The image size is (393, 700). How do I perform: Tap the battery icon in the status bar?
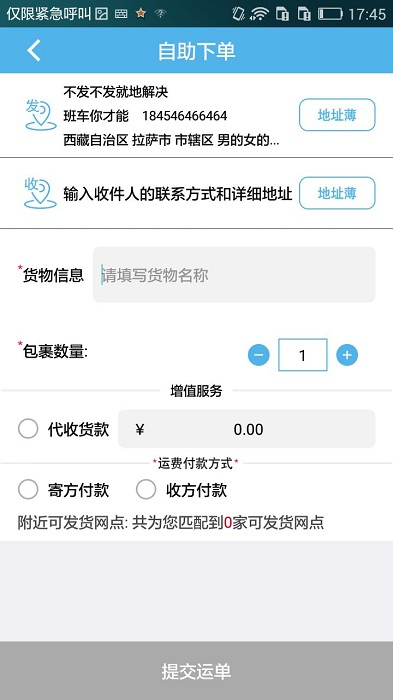330,14
